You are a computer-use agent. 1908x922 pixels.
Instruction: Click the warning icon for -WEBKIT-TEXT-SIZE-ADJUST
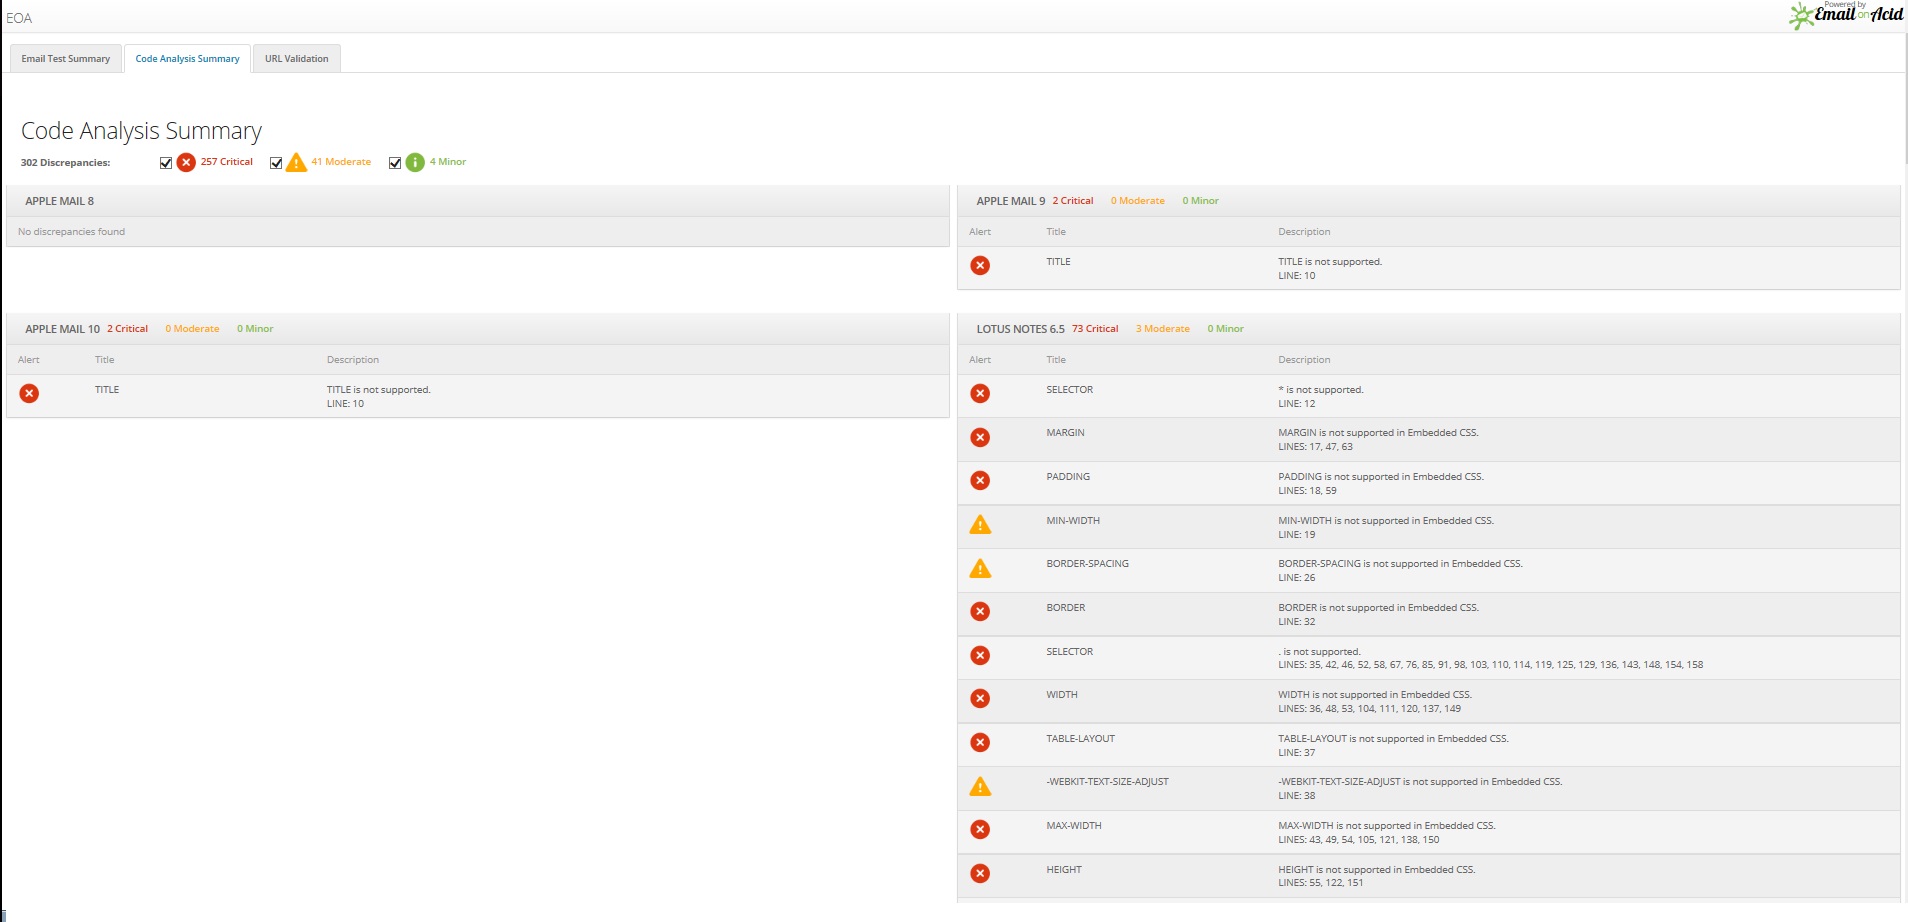click(980, 787)
